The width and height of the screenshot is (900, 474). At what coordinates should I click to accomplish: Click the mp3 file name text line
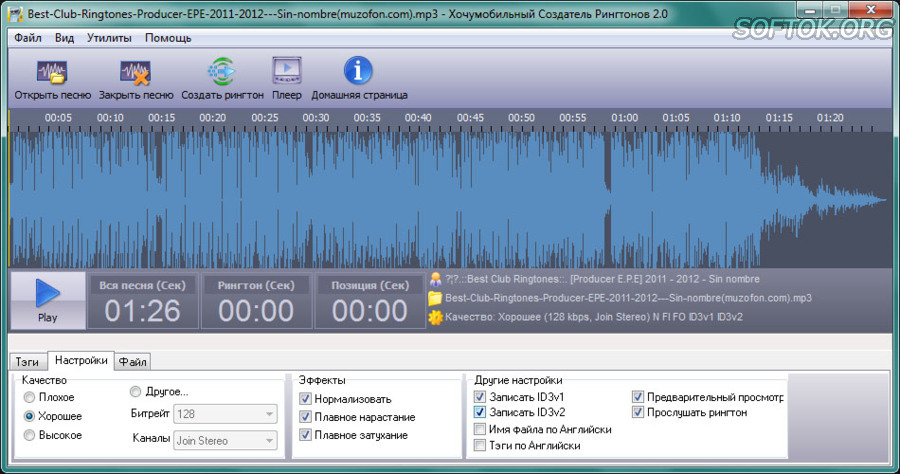pos(629,298)
